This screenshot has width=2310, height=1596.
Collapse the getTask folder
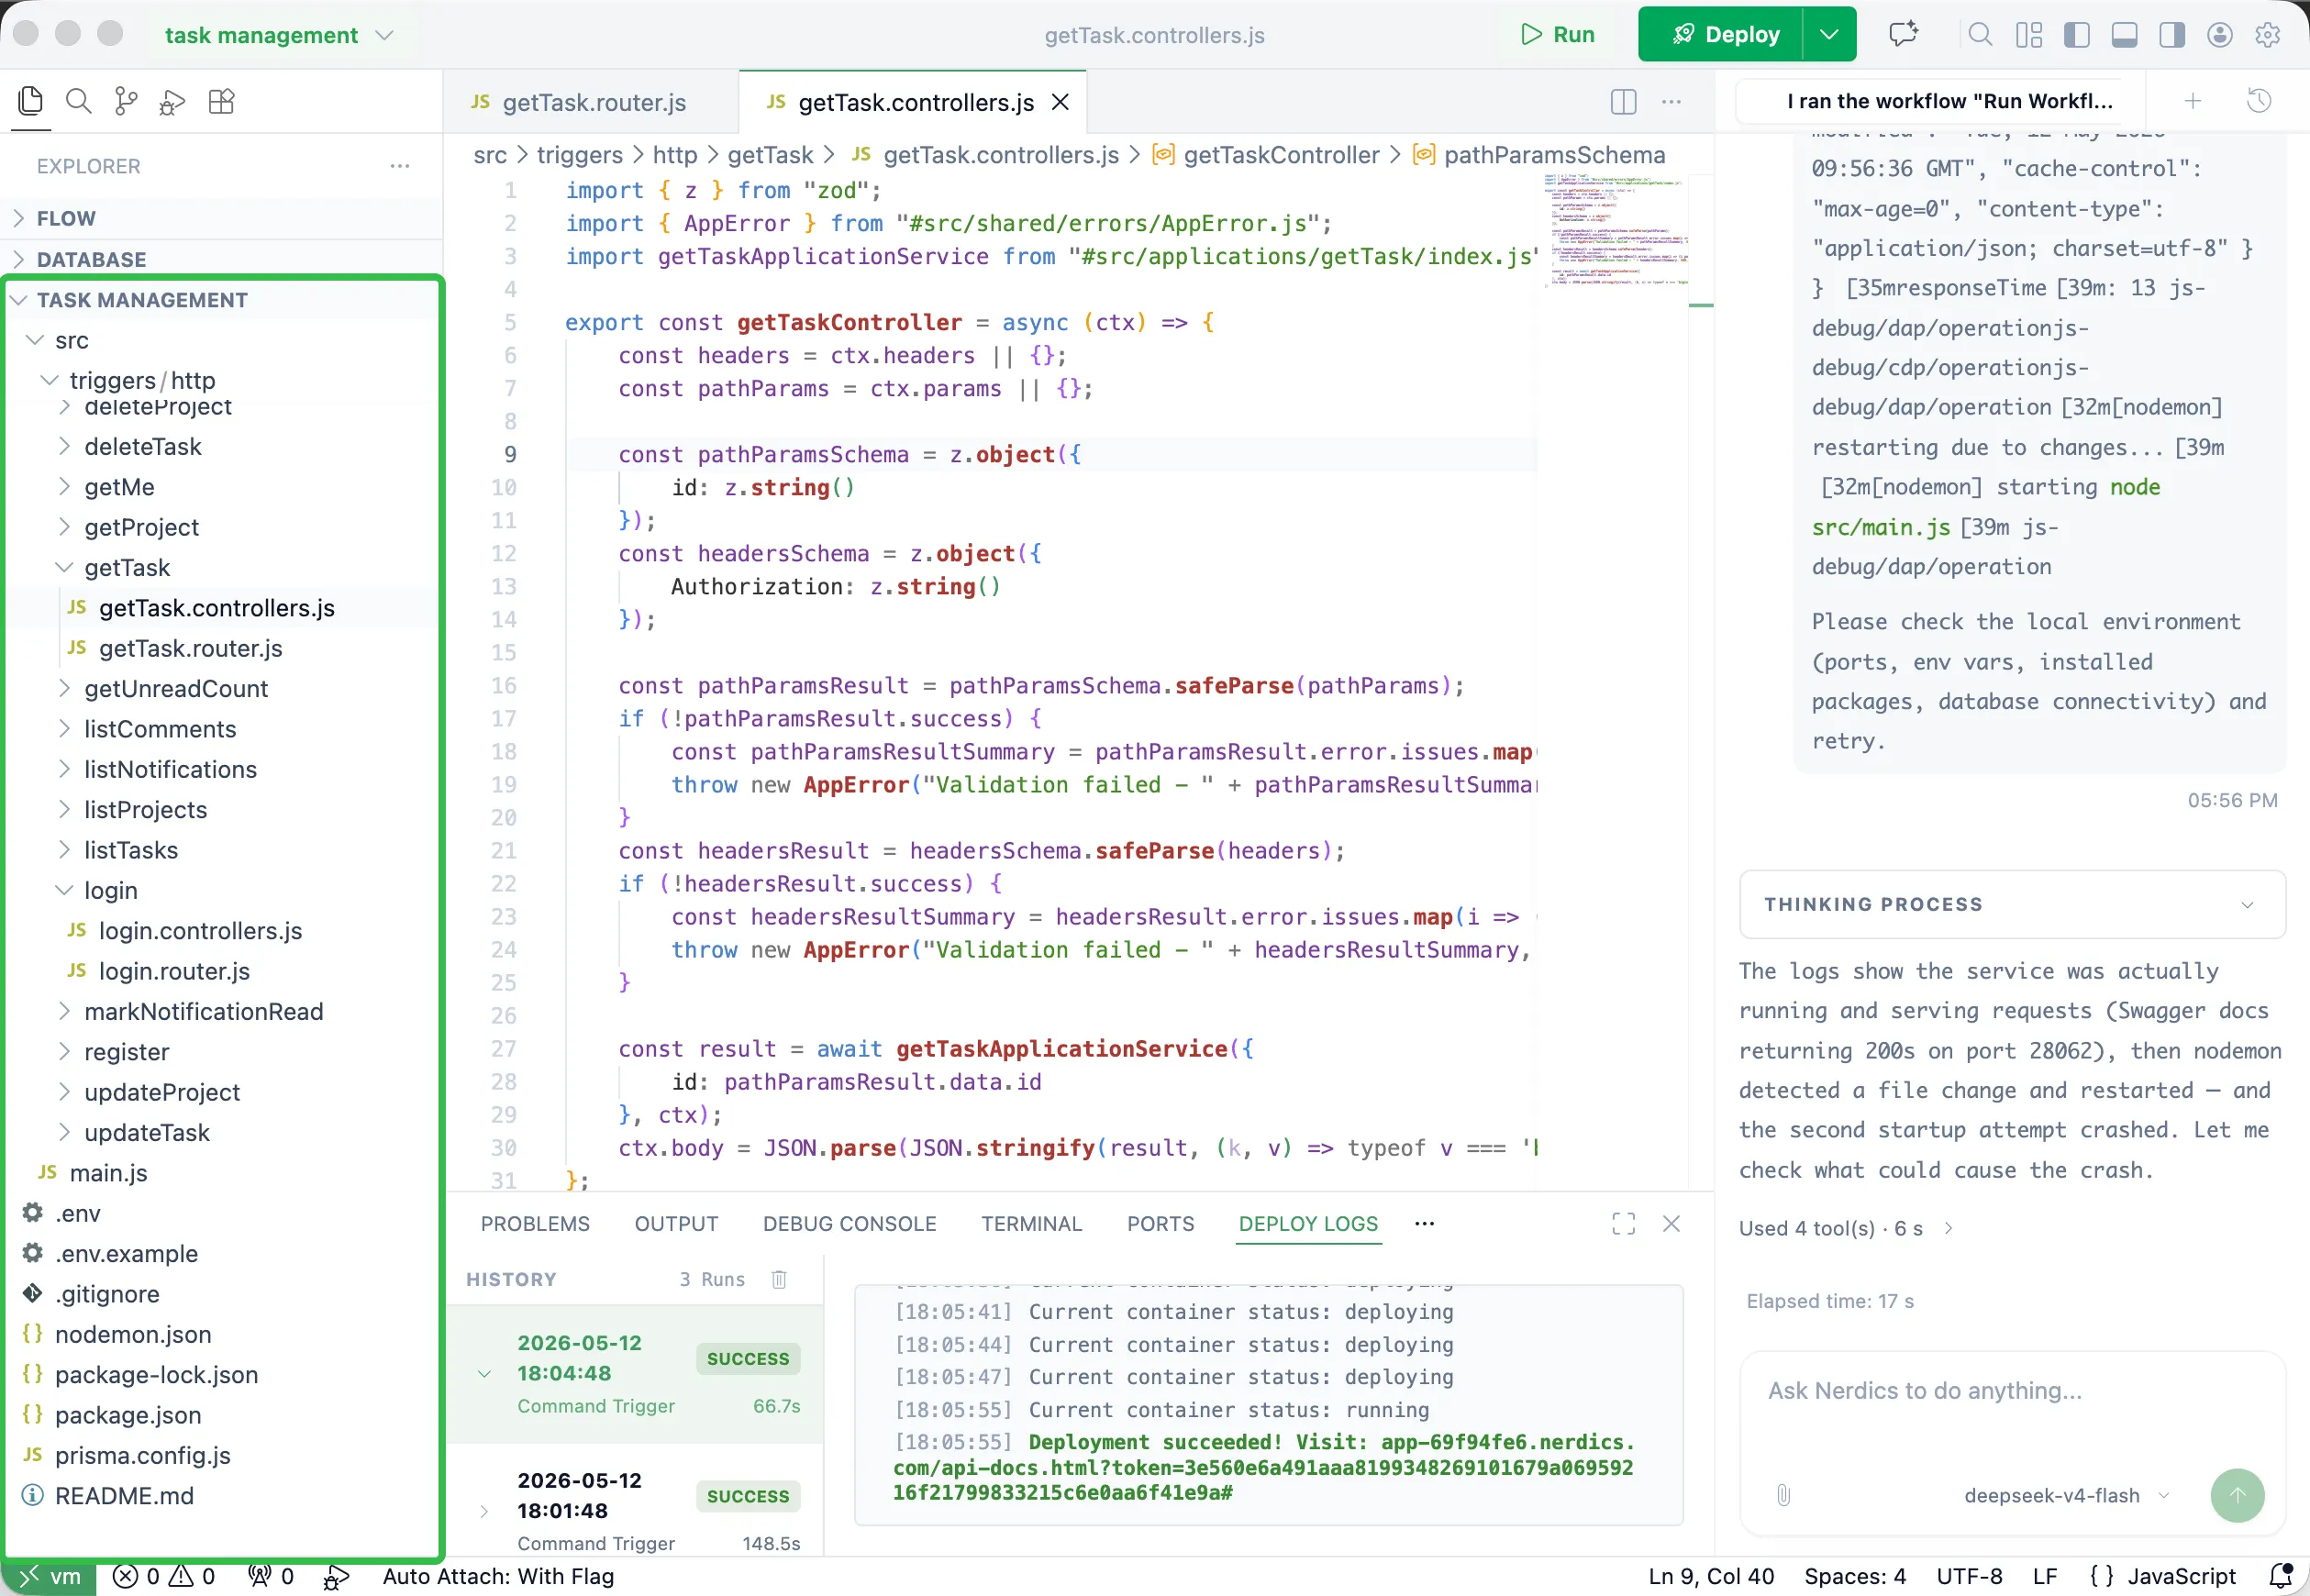point(221,567)
